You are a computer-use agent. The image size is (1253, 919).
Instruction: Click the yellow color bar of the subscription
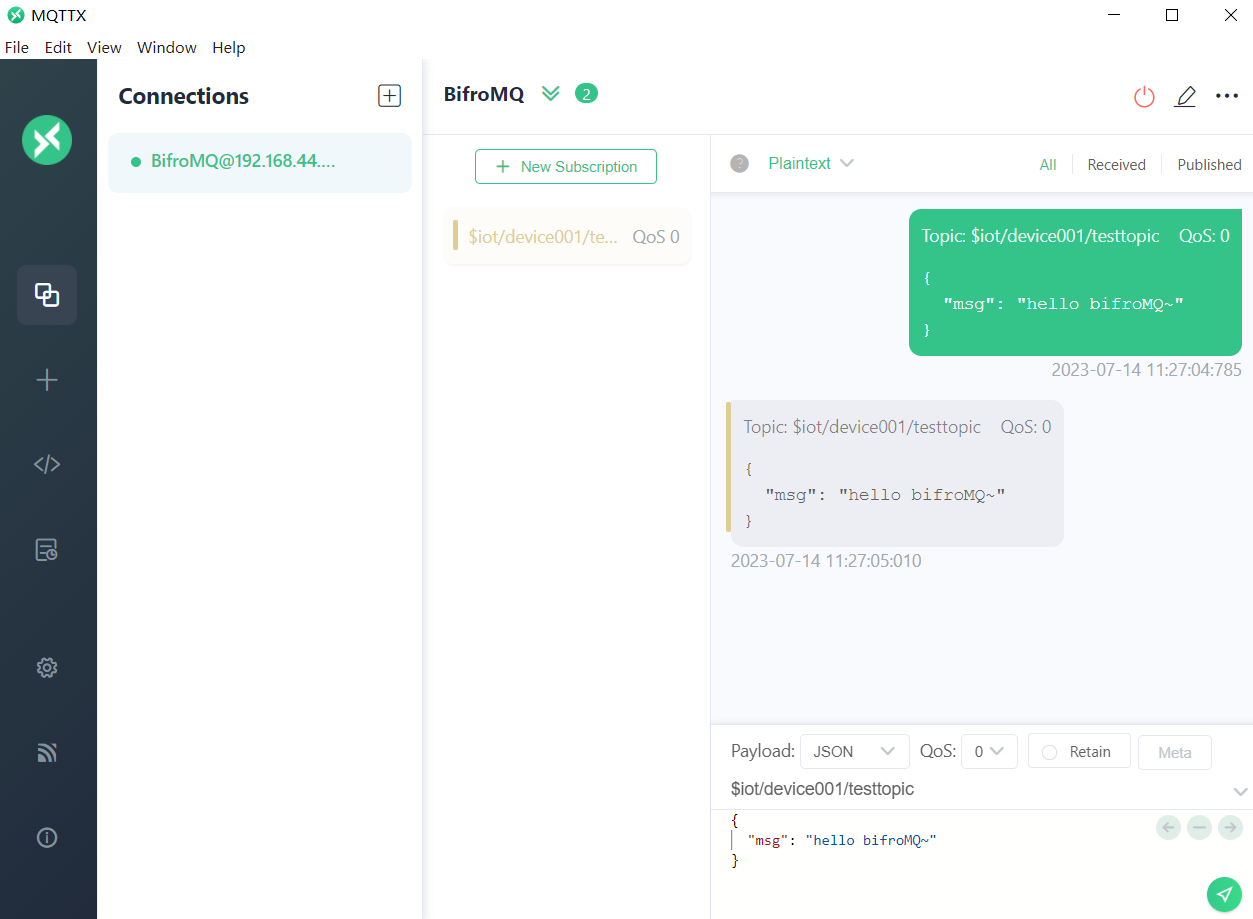coord(455,234)
